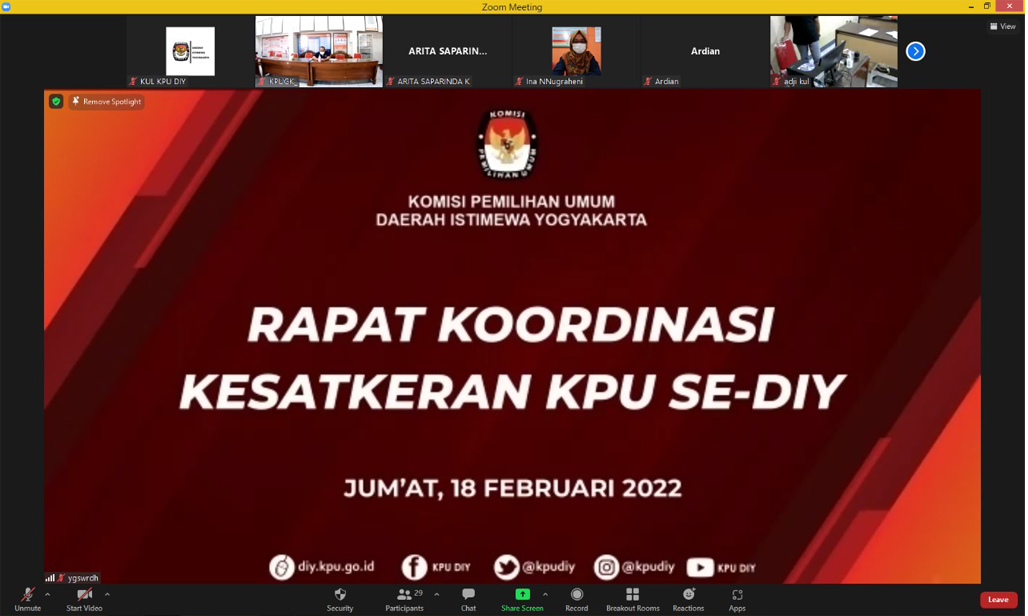Image resolution: width=1028 pixels, height=616 pixels.
Task: Select Ina NNugraheni's video thumbnail
Action: pyautogui.click(x=576, y=51)
